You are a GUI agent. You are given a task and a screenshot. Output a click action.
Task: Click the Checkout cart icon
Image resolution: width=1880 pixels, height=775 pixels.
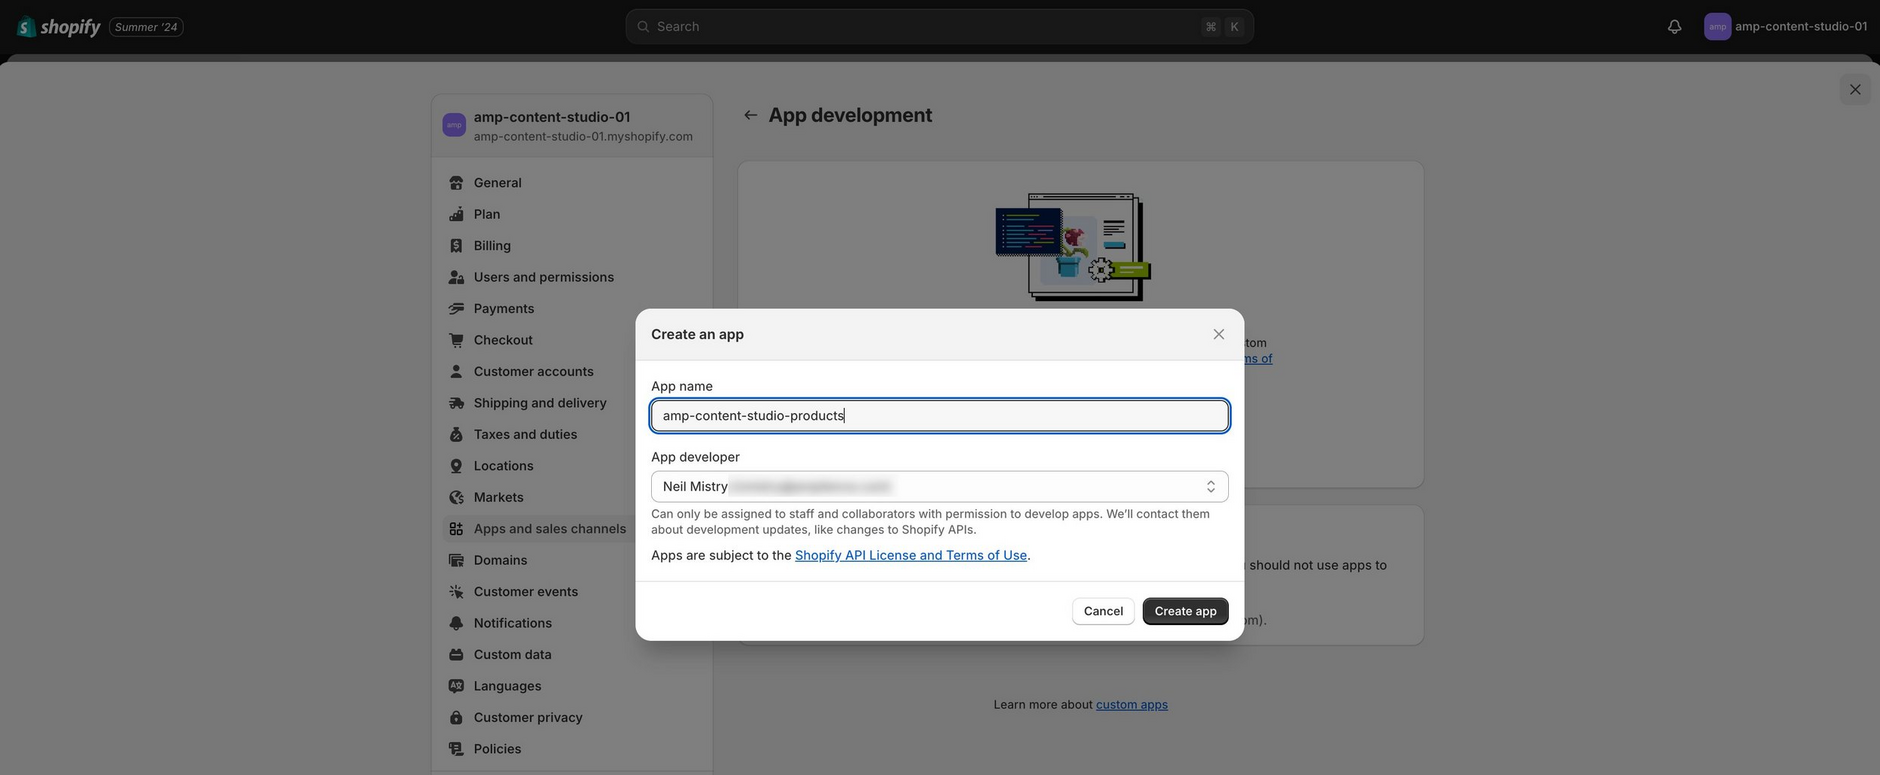(456, 340)
